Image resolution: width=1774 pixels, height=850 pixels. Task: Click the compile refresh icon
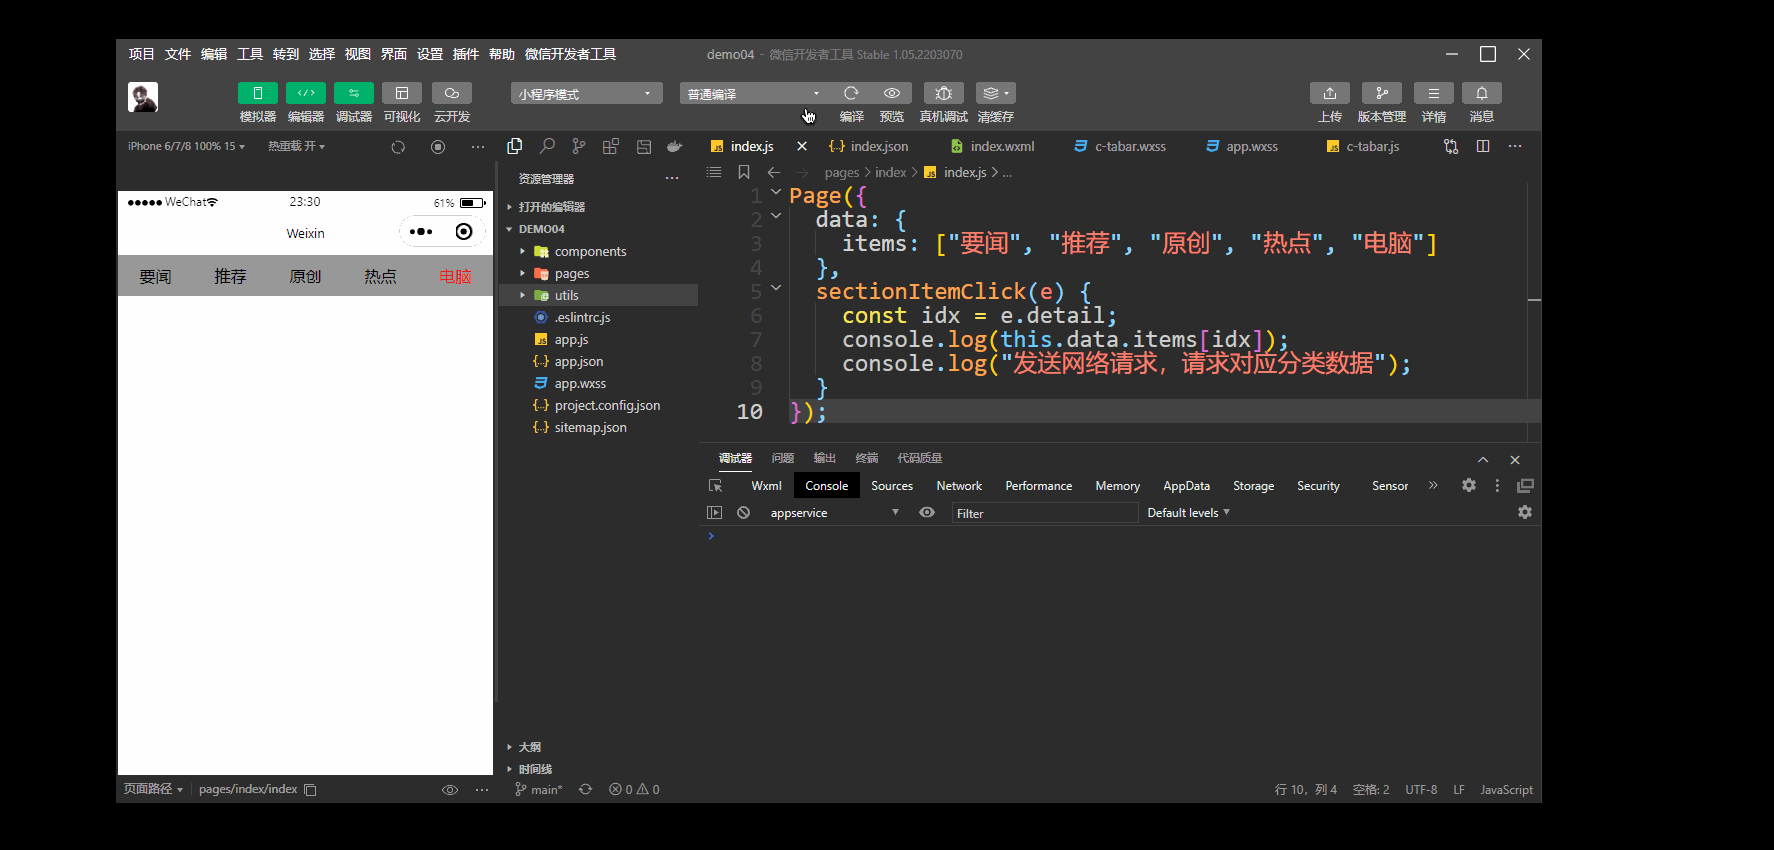click(x=851, y=93)
